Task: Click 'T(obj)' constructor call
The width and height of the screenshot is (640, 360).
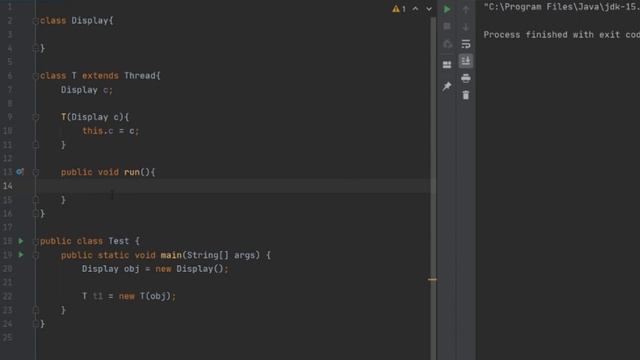Action: 155,296
